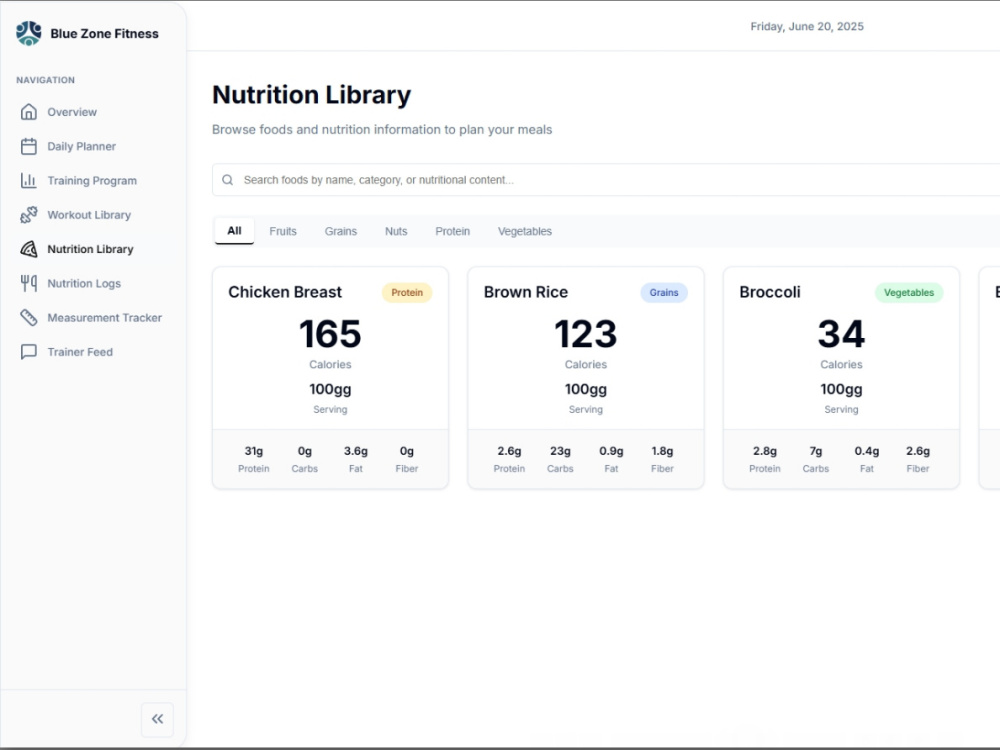
Task: Click 23g carbs on Brown Rice
Action: (x=560, y=451)
